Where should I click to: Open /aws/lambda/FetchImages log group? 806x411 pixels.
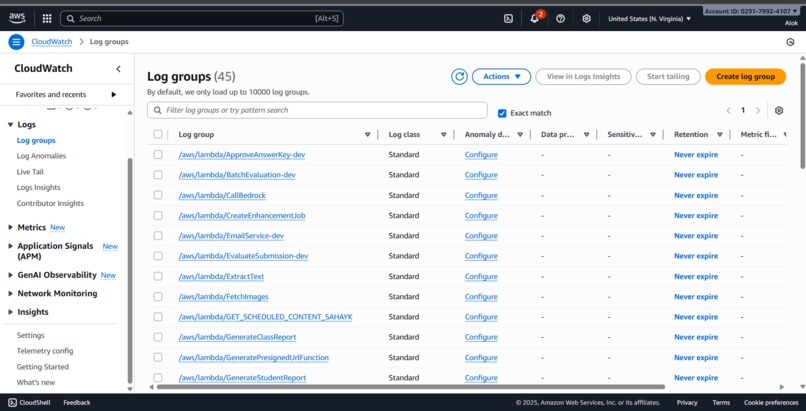pos(223,297)
